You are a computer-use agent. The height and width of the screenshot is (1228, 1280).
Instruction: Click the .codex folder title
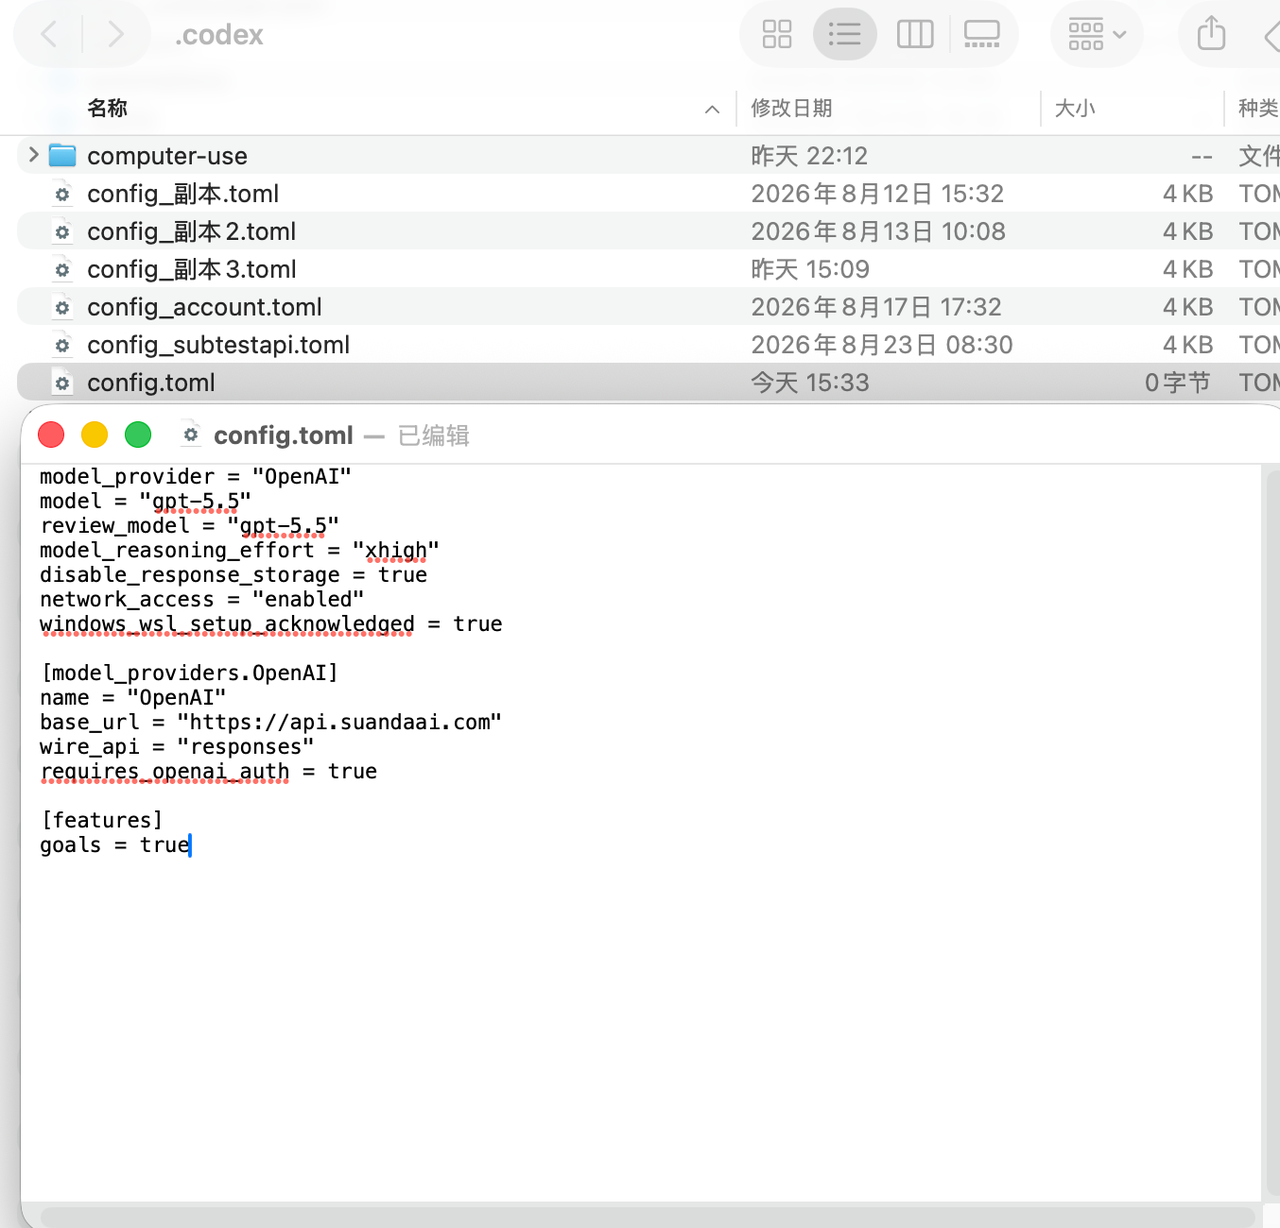(219, 35)
